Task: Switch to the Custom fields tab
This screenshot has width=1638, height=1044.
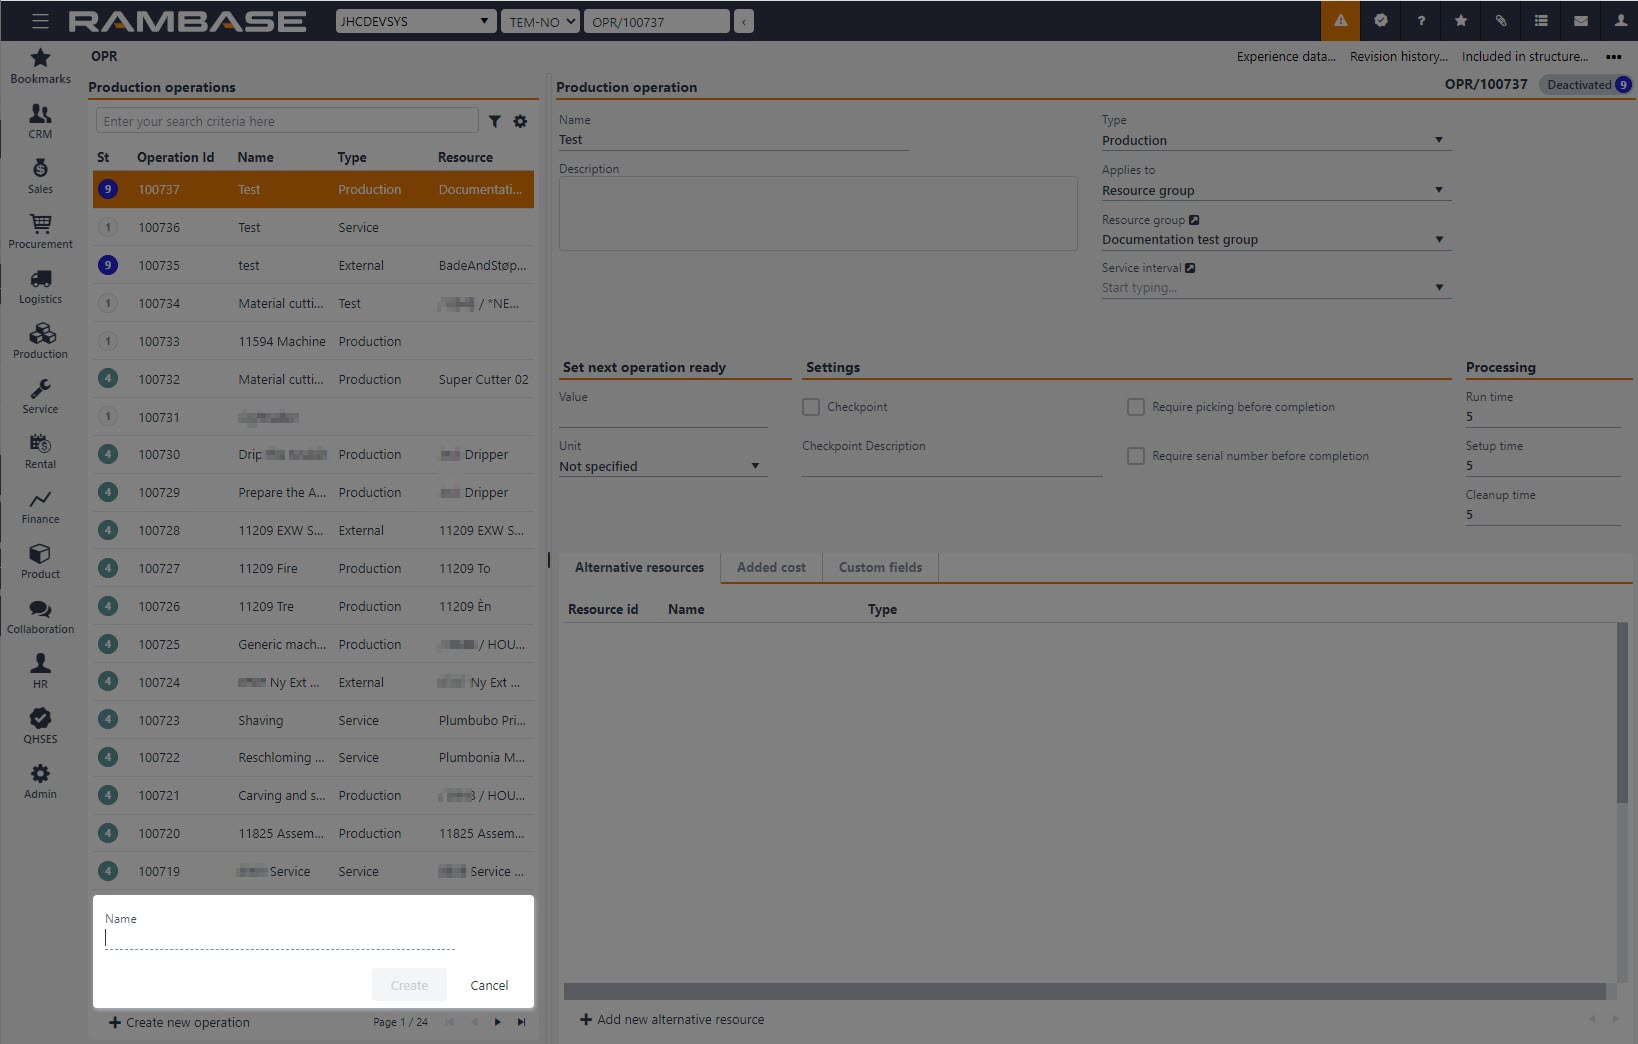Action: click(x=880, y=567)
